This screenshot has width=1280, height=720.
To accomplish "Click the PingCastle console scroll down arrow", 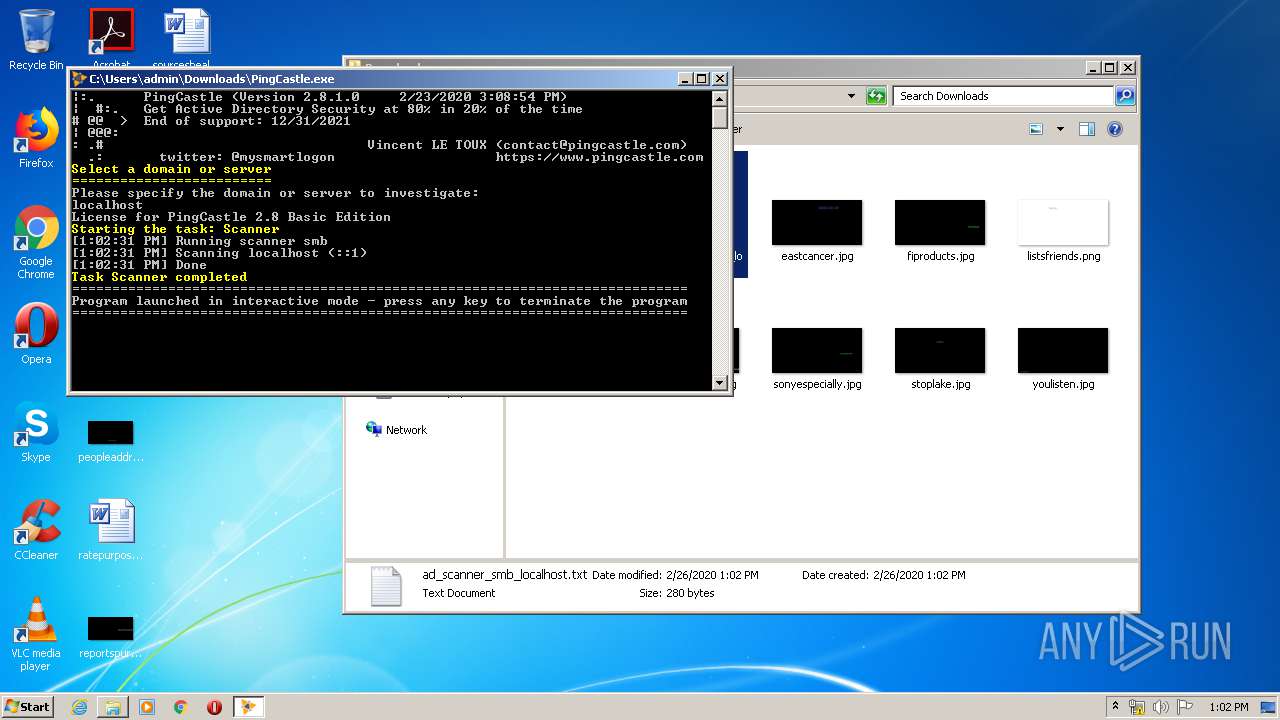I will (x=719, y=383).
